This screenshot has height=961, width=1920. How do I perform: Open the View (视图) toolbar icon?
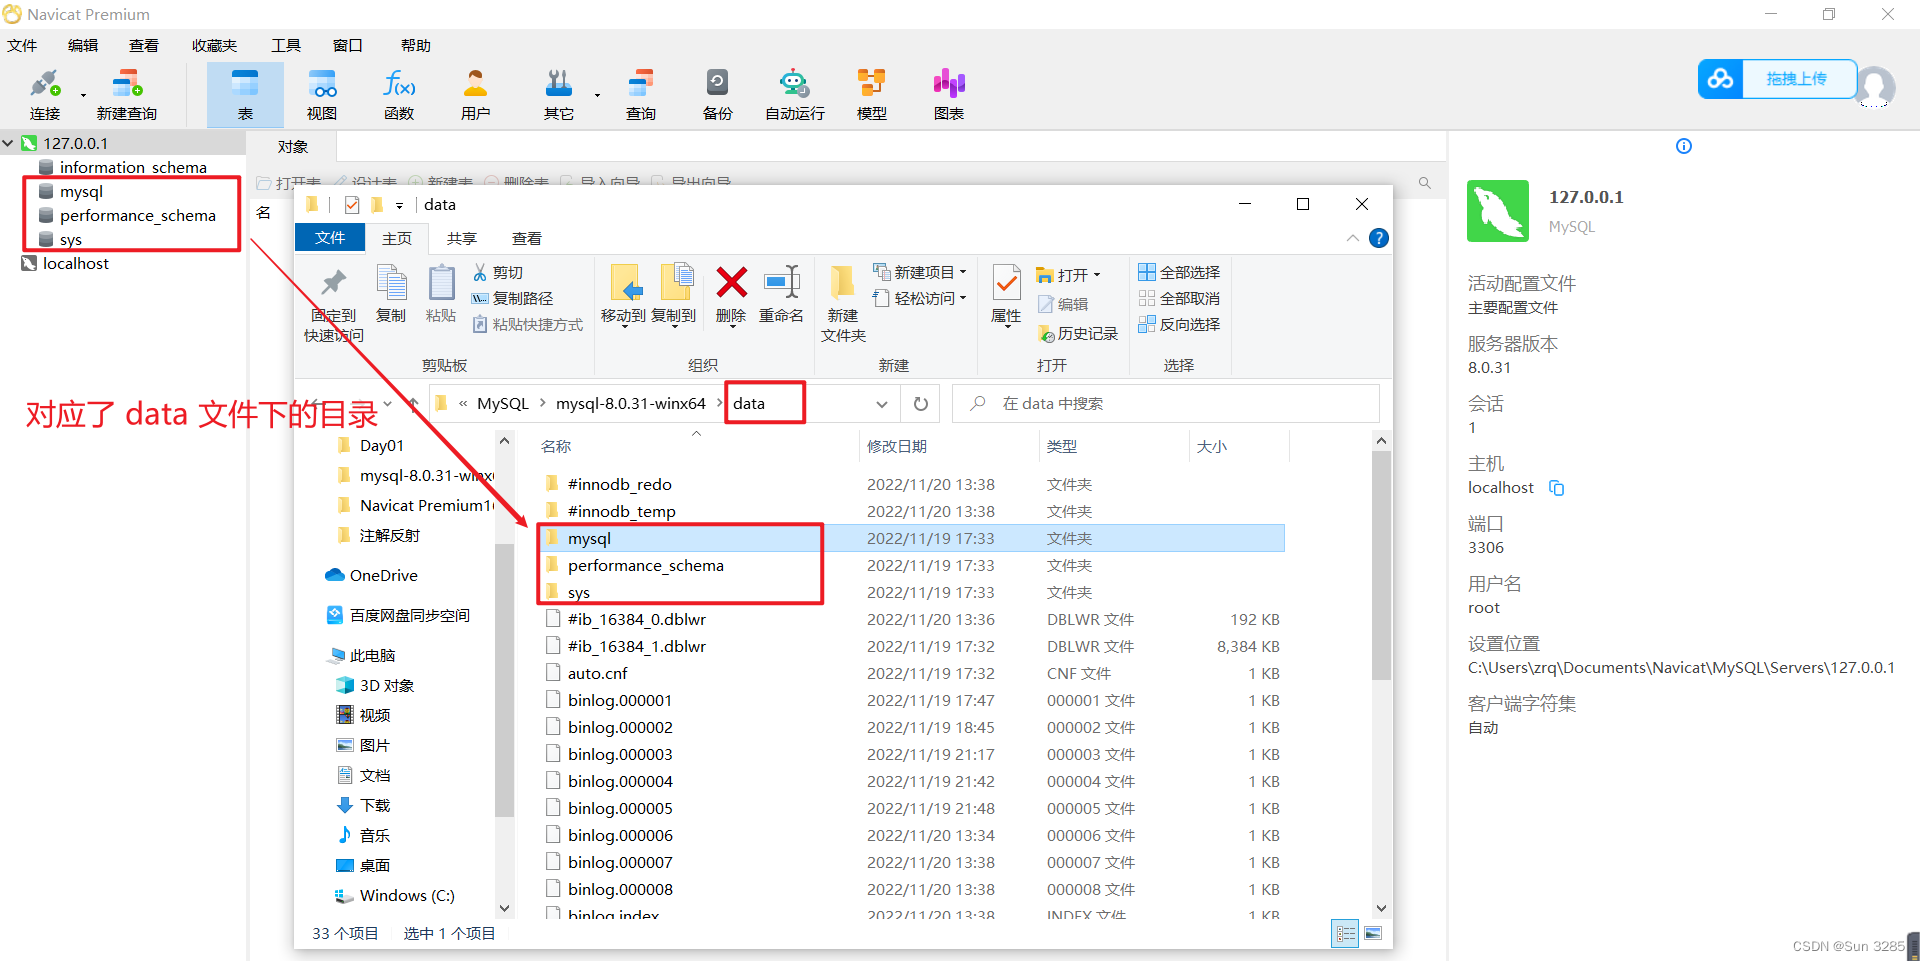click(x=322, y=95)
